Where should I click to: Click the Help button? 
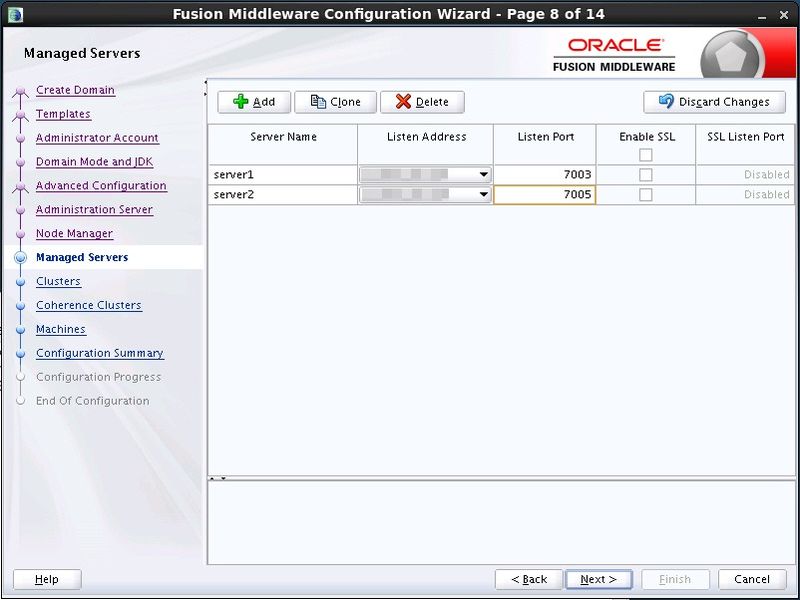pos(47,579)
